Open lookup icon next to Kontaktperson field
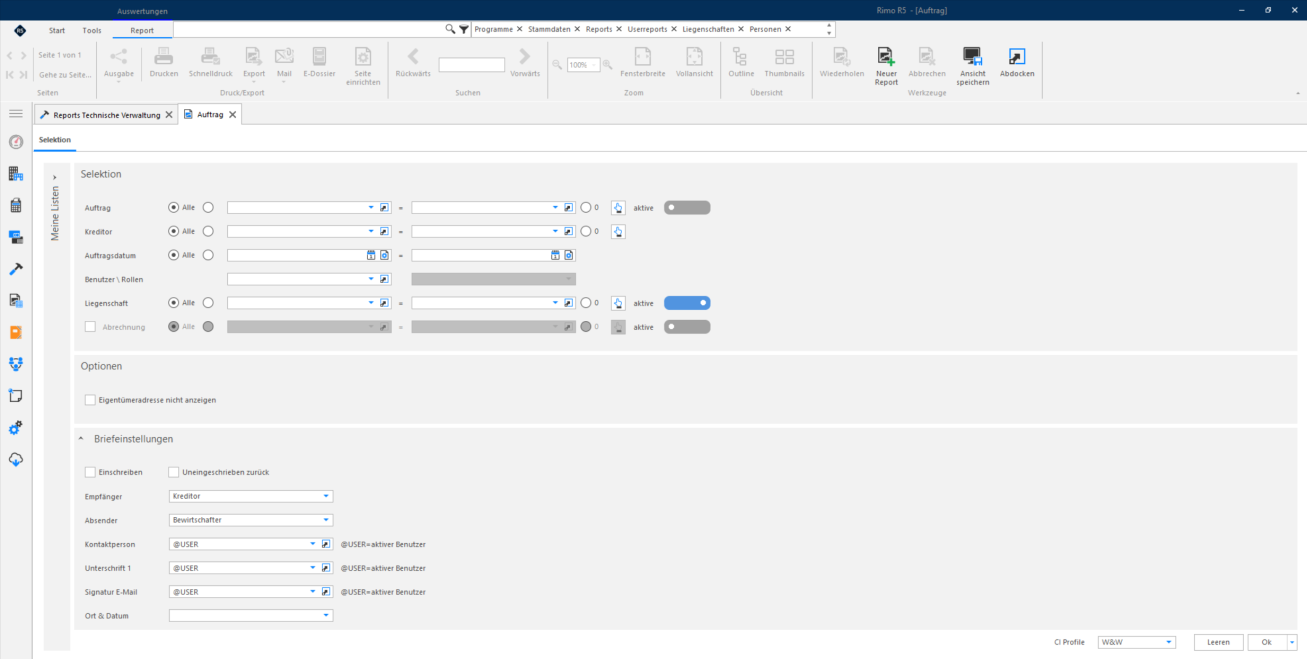Viewport: 1307px width, 659px height. (326, 544)
